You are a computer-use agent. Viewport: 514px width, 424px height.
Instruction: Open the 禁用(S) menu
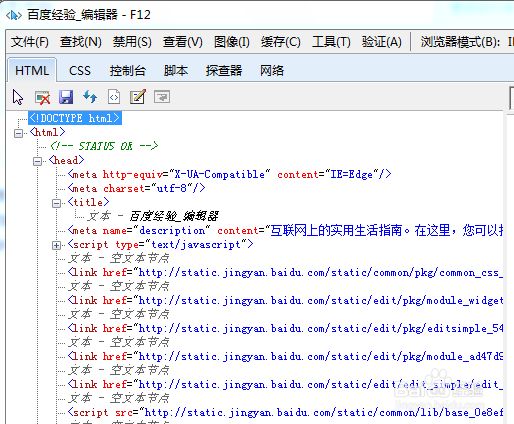point(132,42)
